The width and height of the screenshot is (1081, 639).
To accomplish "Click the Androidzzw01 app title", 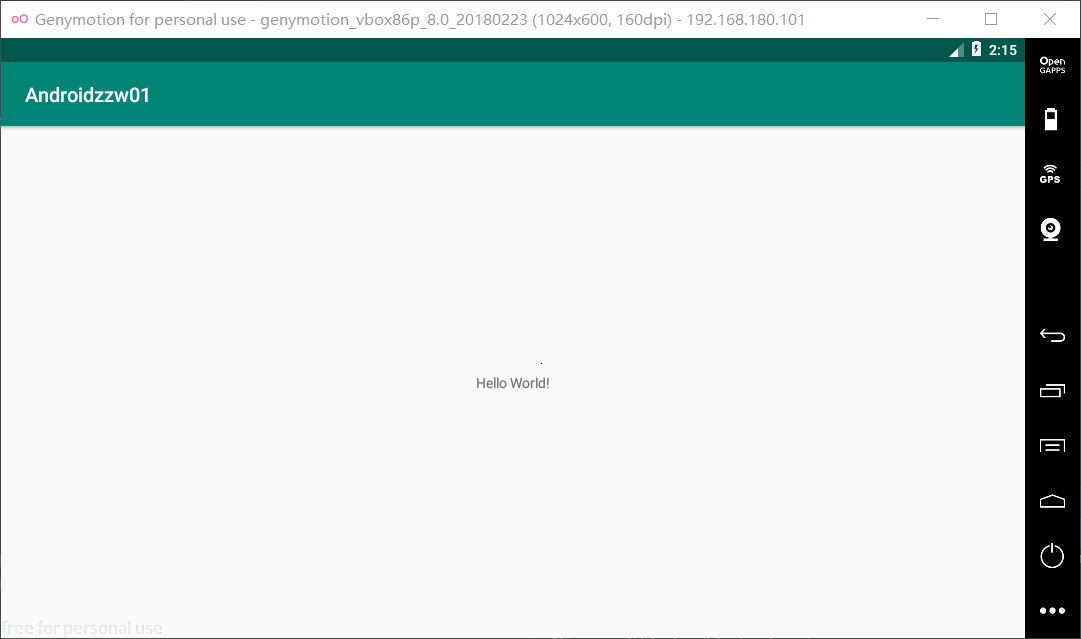I will coord(88,95).
